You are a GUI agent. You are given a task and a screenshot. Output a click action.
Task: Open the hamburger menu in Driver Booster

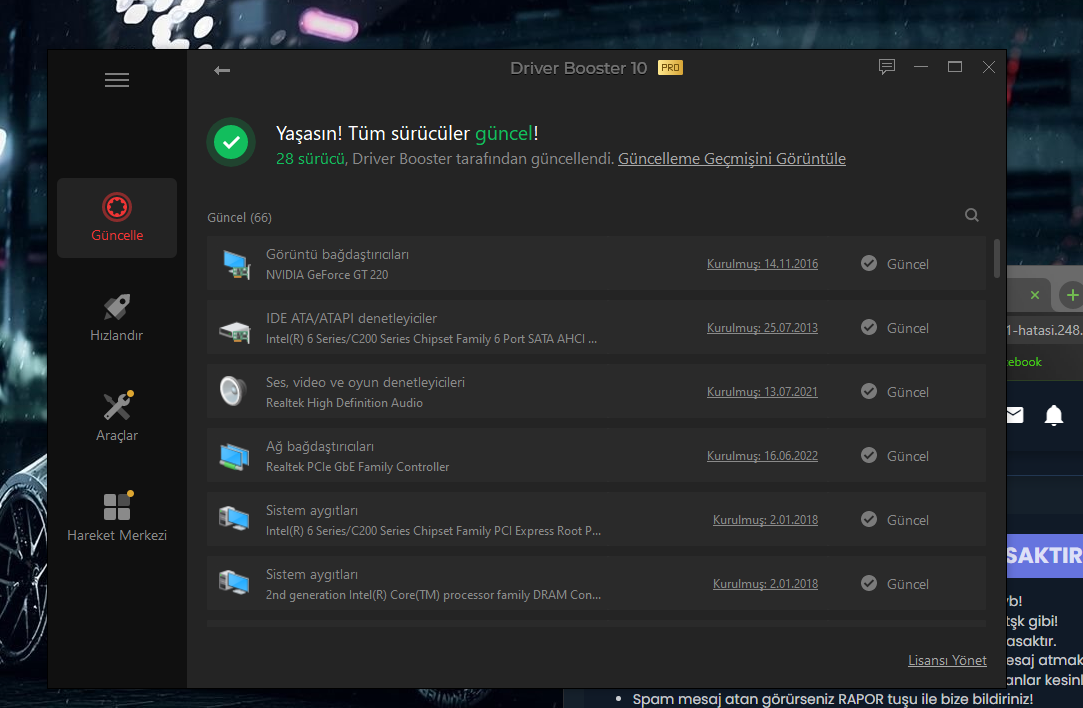117,80
